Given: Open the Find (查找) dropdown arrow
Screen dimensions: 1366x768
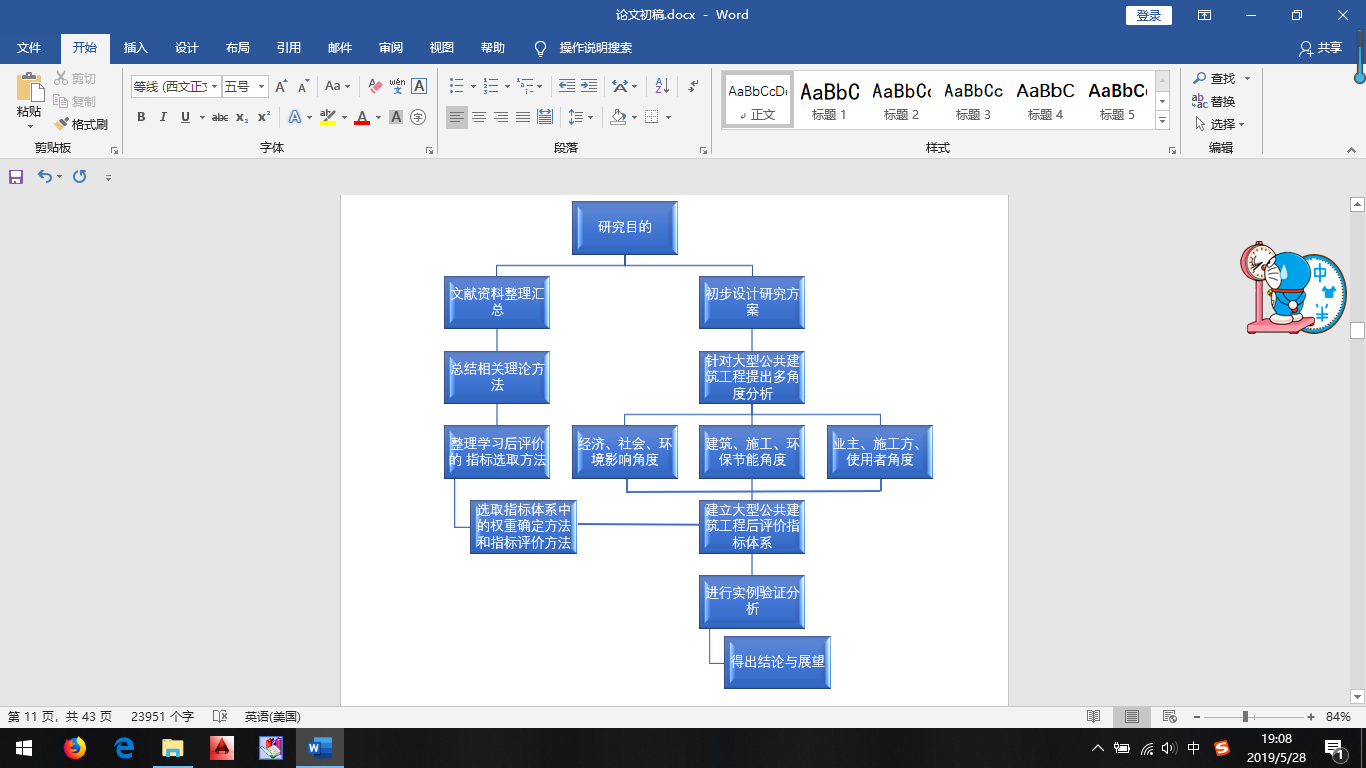Looking at the screenshot, I should point(1247,78).
